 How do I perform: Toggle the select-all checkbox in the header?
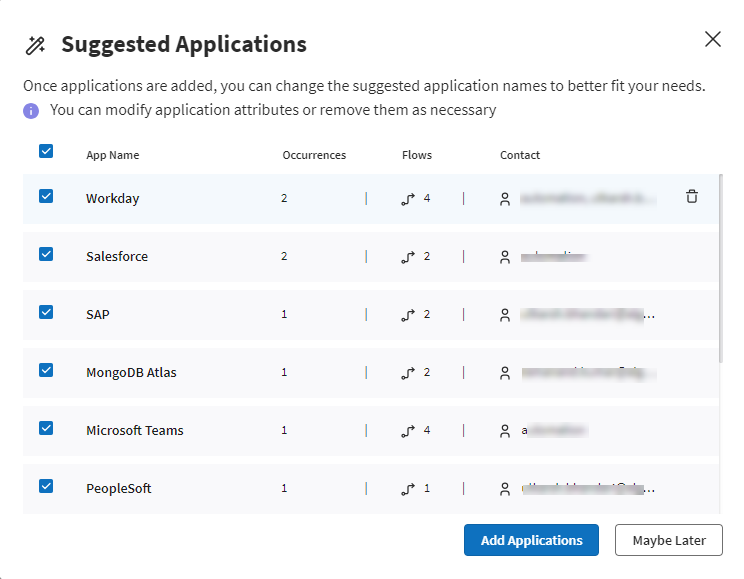coord(46,152)
